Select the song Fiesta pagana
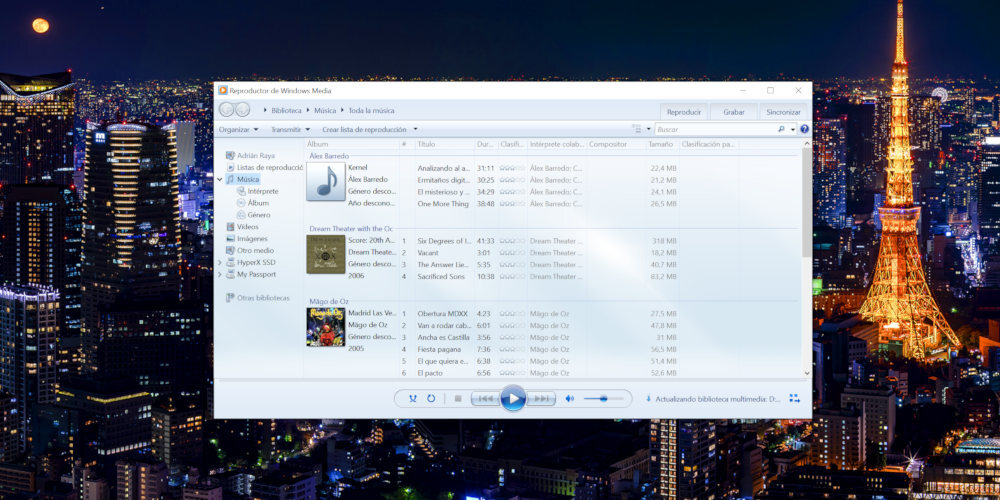 [x=437, y=349]
